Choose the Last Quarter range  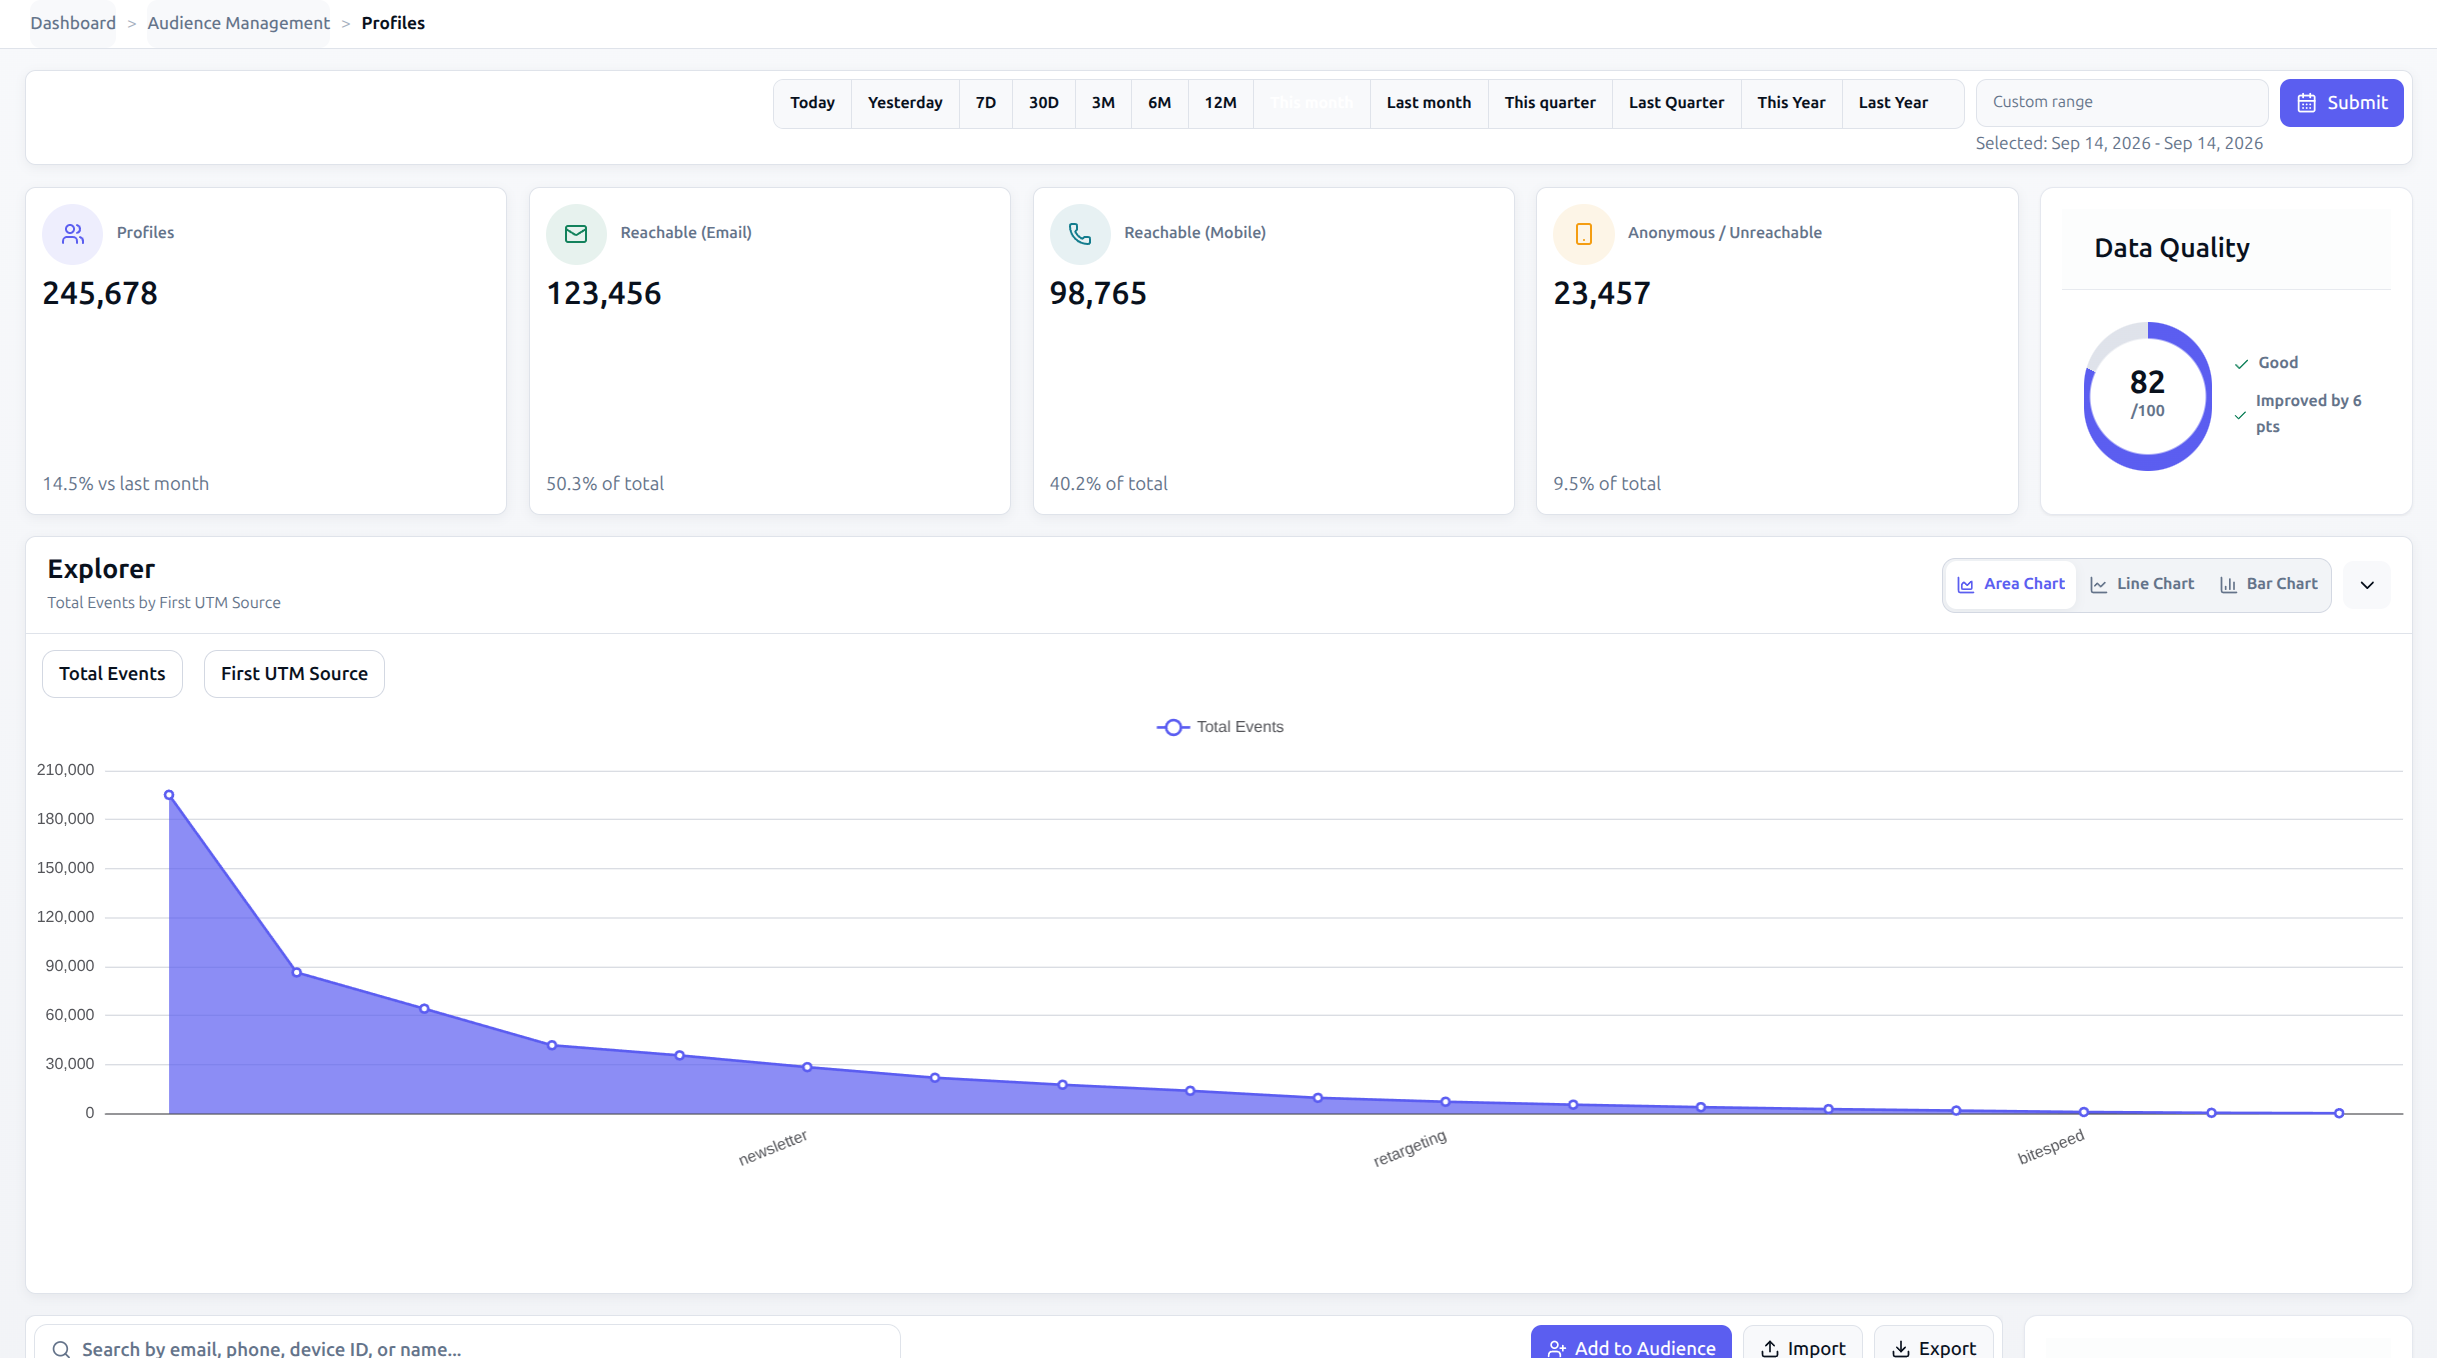tap(1677, 103)
